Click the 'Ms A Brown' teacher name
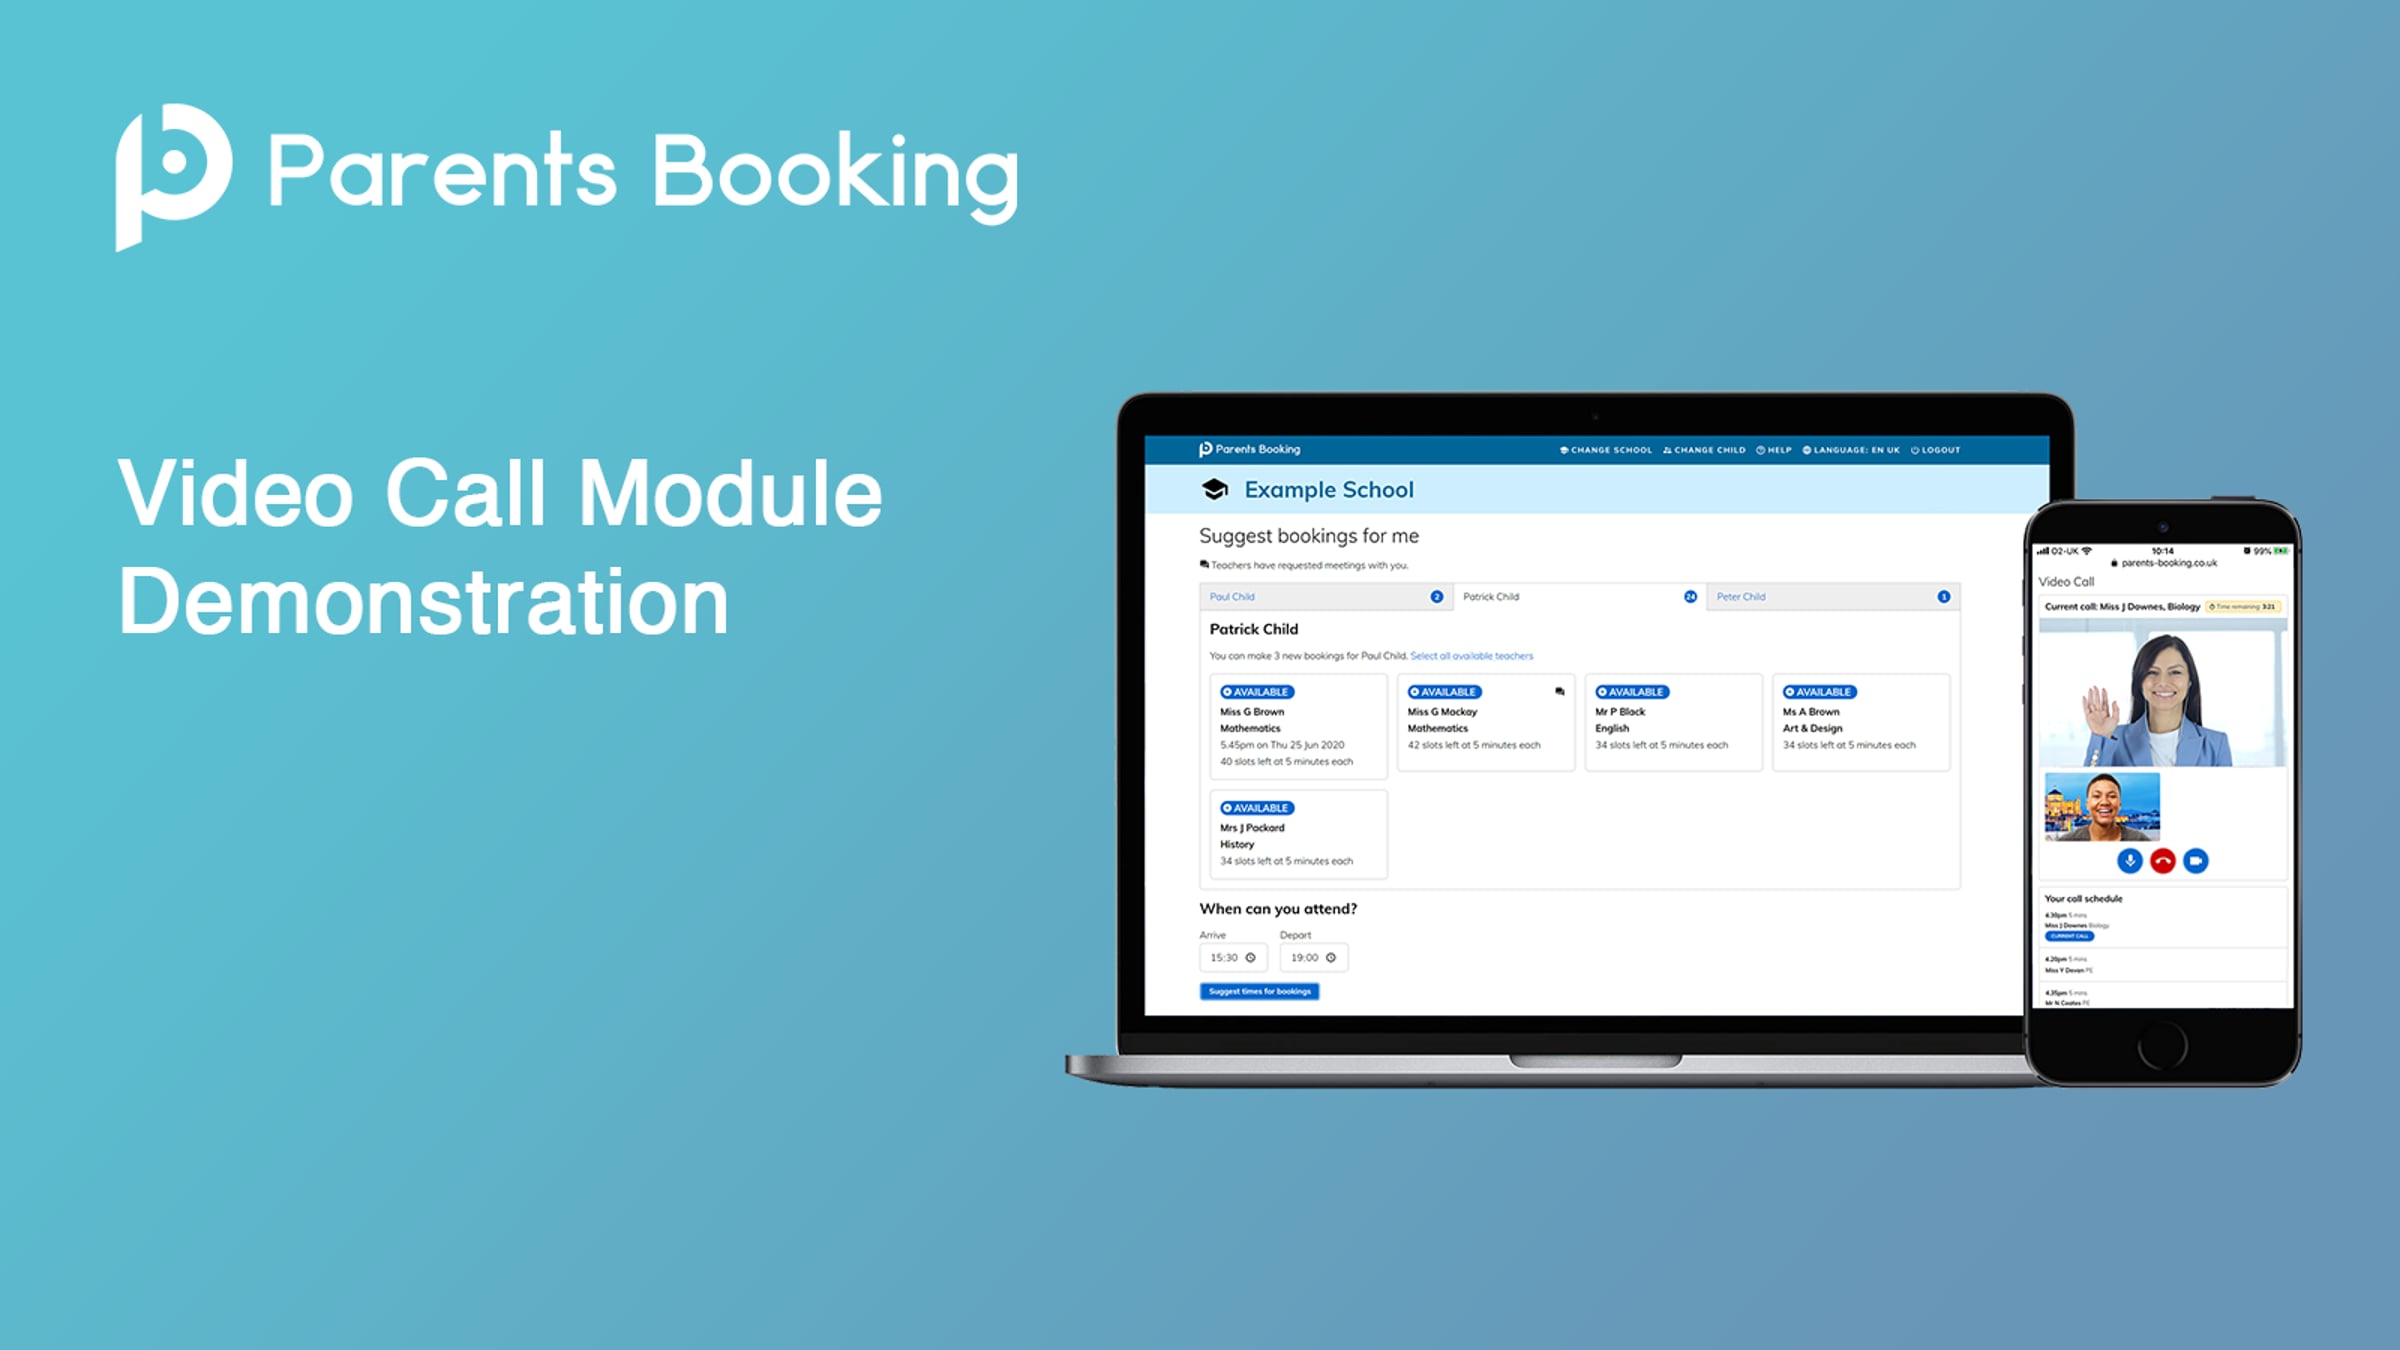This screenshot has width=2400, height=1350. point(1811,712)
